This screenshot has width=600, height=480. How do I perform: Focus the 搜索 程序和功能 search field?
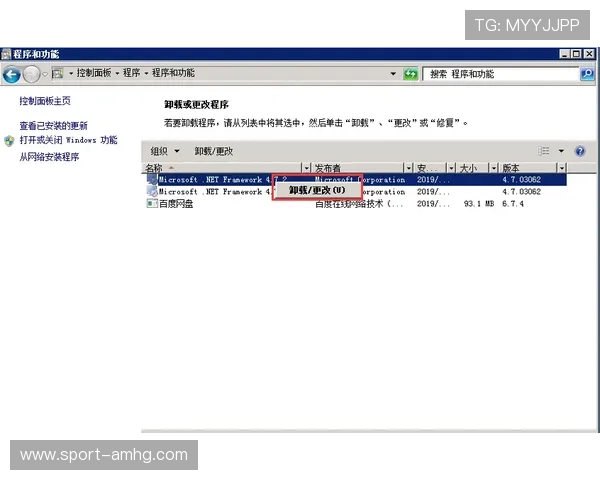501,74
